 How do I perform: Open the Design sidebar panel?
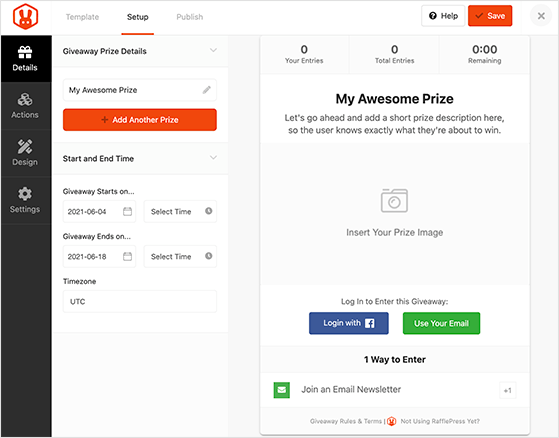(x=26, y=153)
